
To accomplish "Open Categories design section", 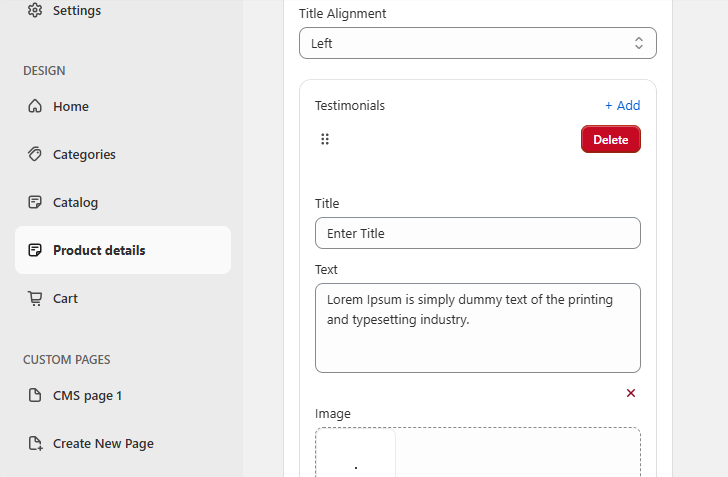I will pyautogui.click(x=123, y=154).
